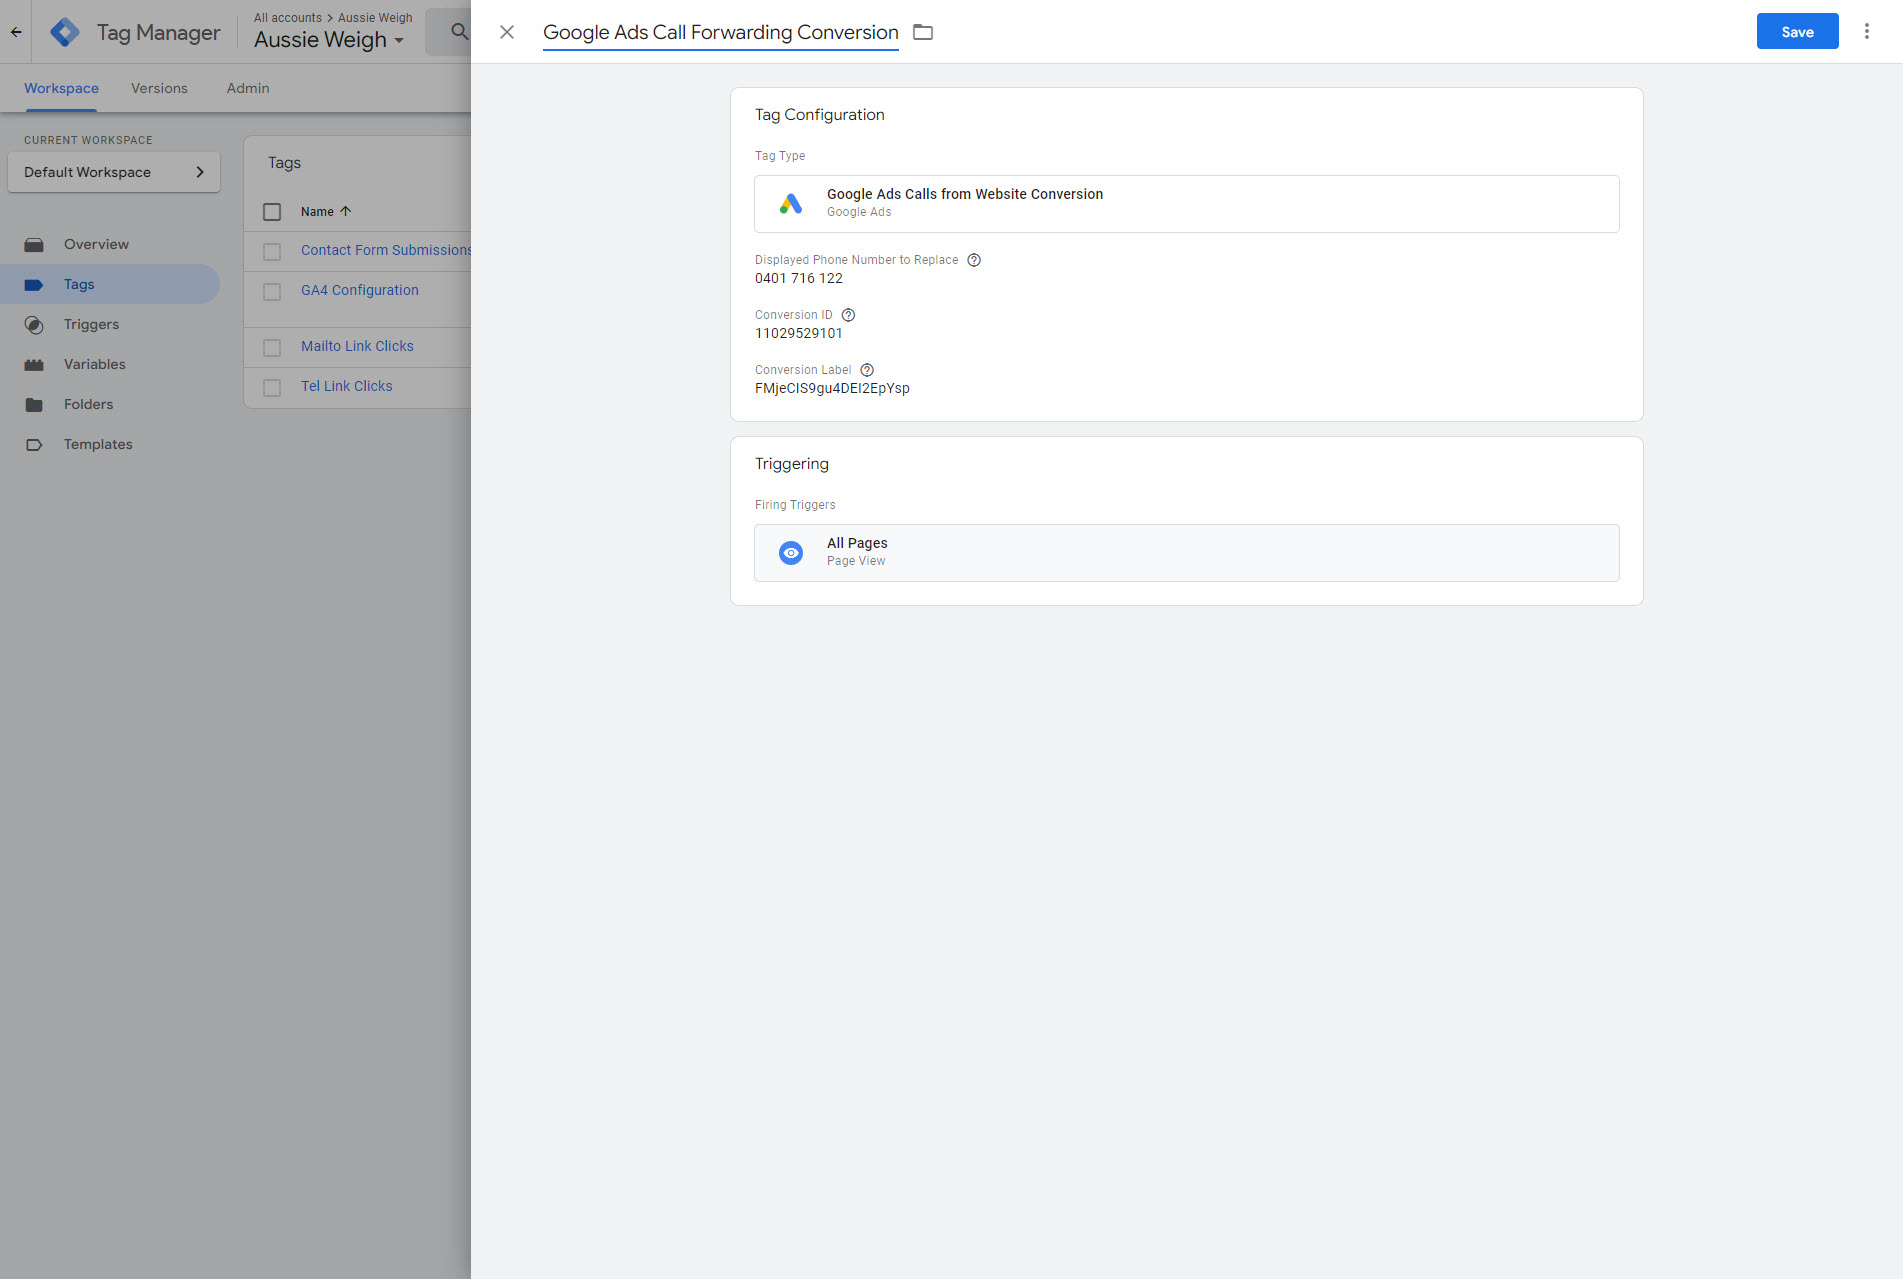
Task: Open the Triggers section in sidebar
Action: click(x=91, y=324)
